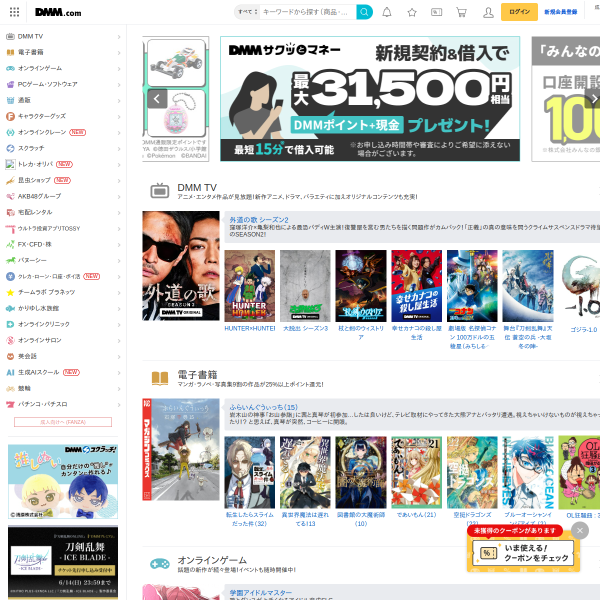Open the 外道の歌 シーズン2 title link
This screenshot has width=600, height=600.
[x=259, y=220]
